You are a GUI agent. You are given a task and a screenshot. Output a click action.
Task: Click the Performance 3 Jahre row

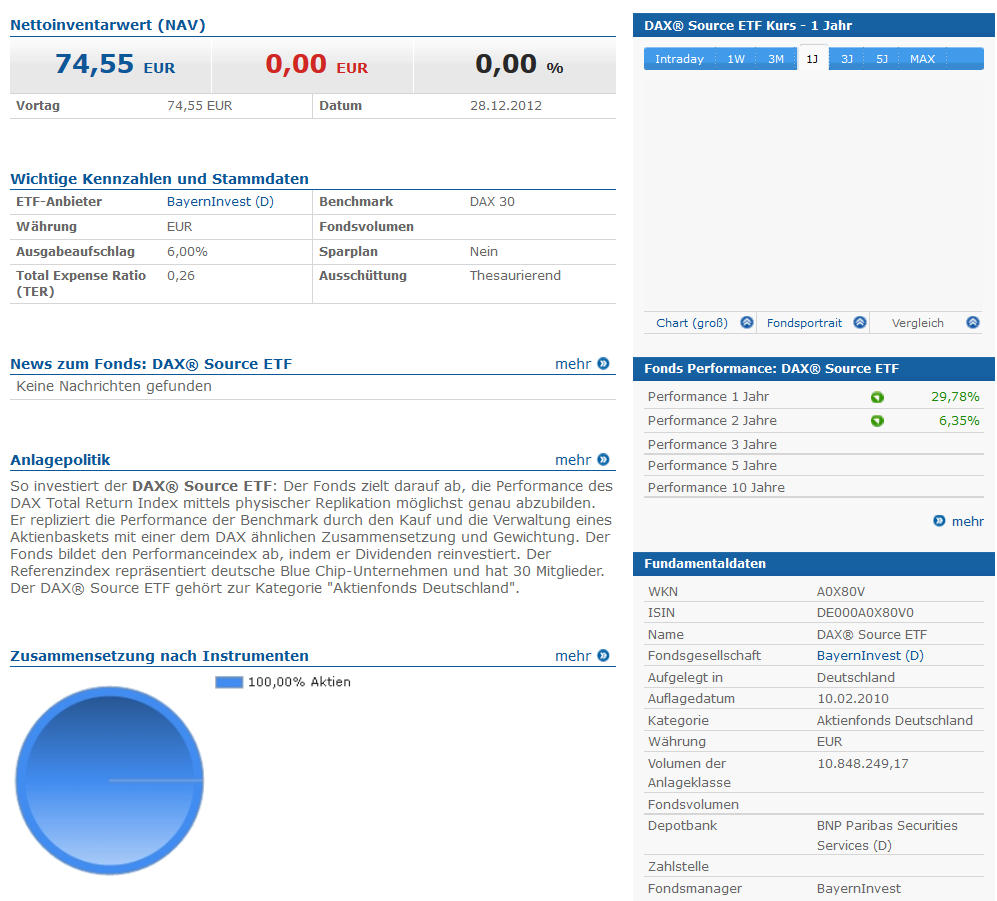(x=814, y=444)
